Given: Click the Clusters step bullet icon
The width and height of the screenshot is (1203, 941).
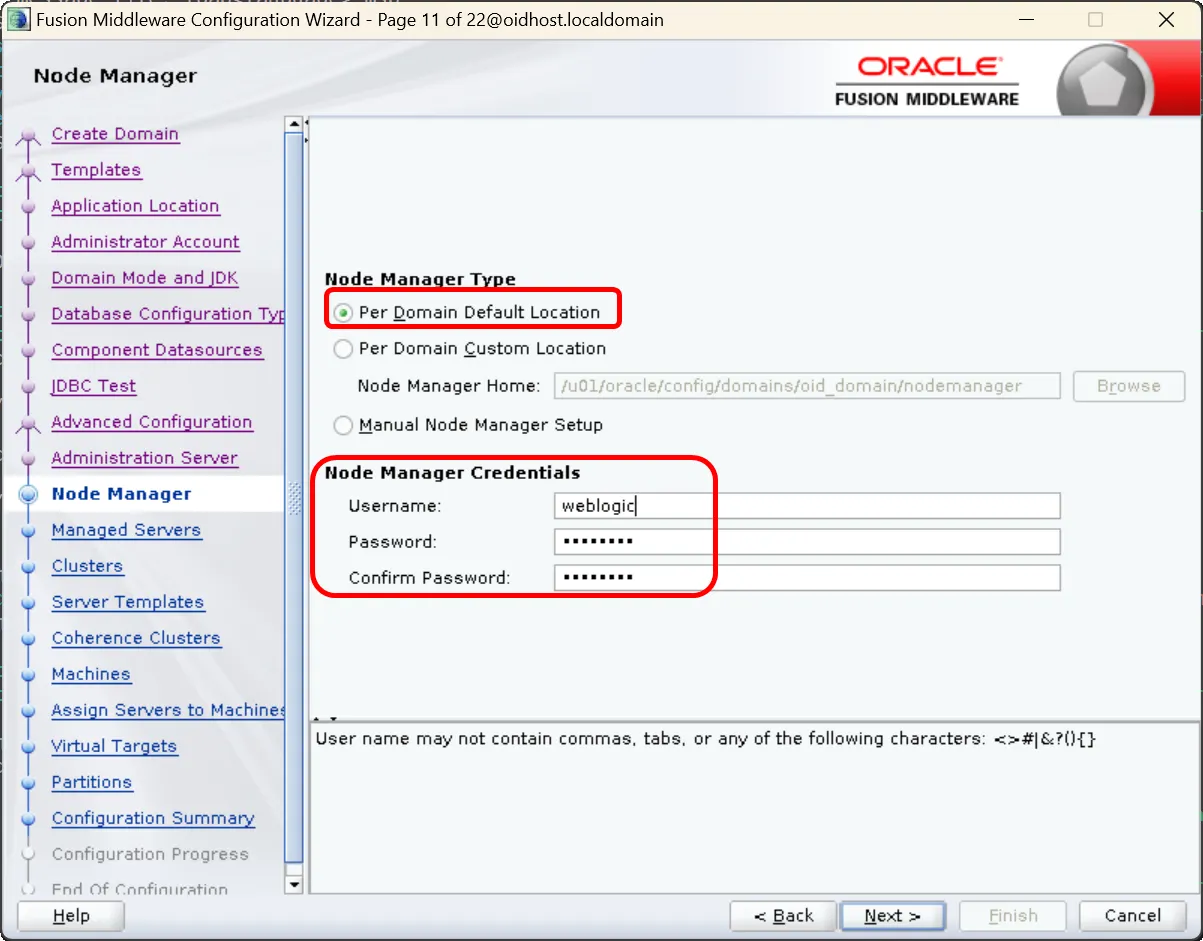Looking at the screenshot, I should tap(29, 566).
